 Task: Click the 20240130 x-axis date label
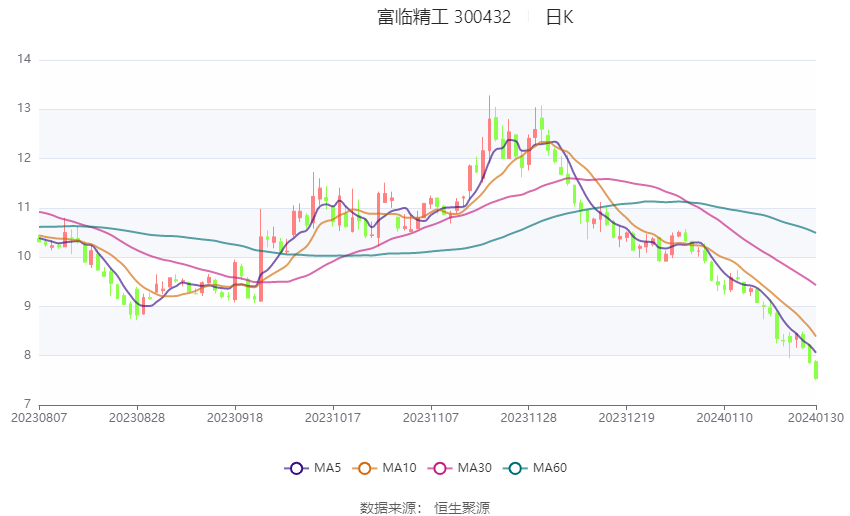pyautogui.click(x=816, y=418)
